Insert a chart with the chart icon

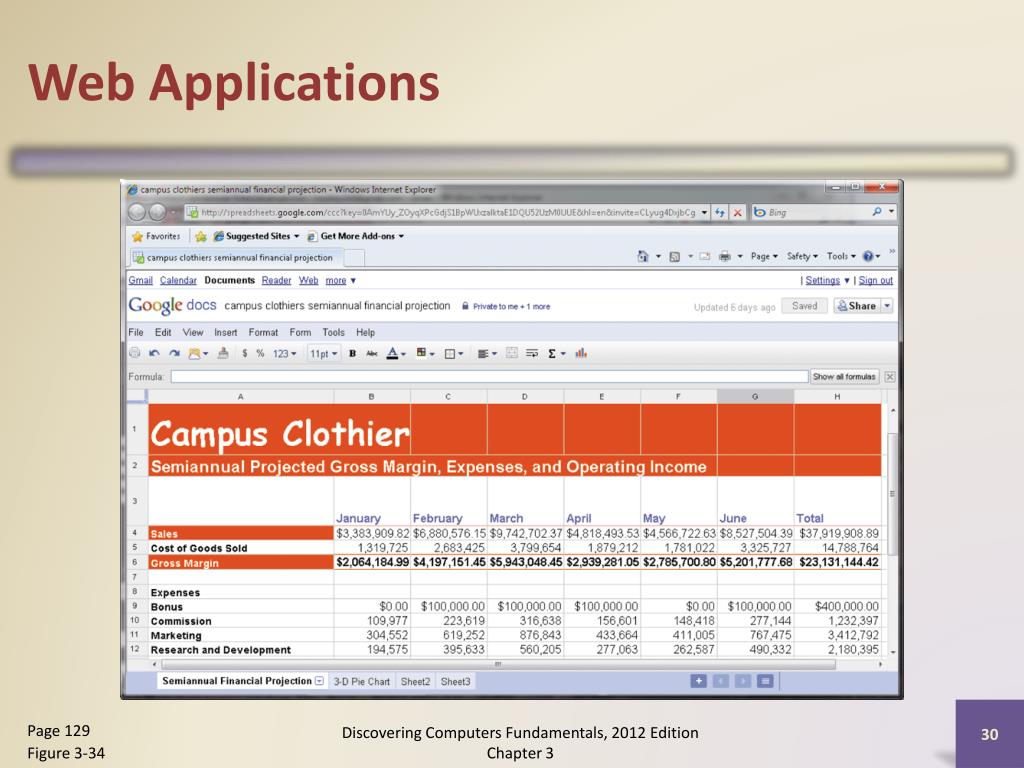coord(581,353)
